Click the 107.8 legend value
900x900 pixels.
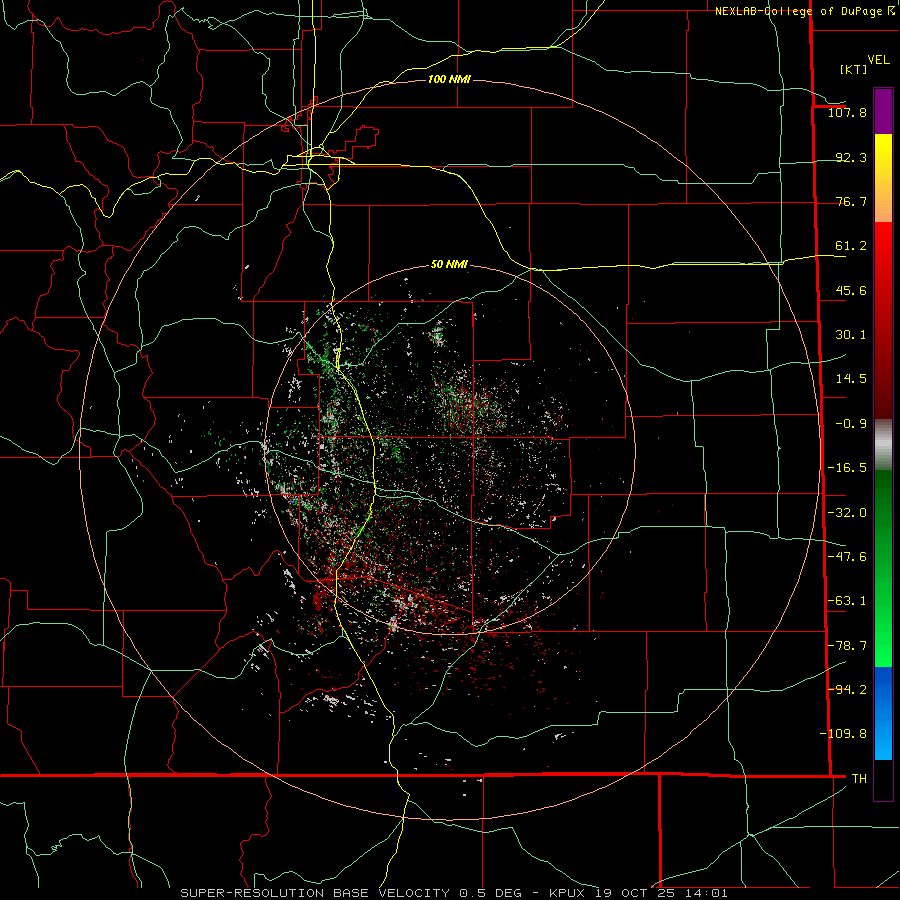click(847, 112)
